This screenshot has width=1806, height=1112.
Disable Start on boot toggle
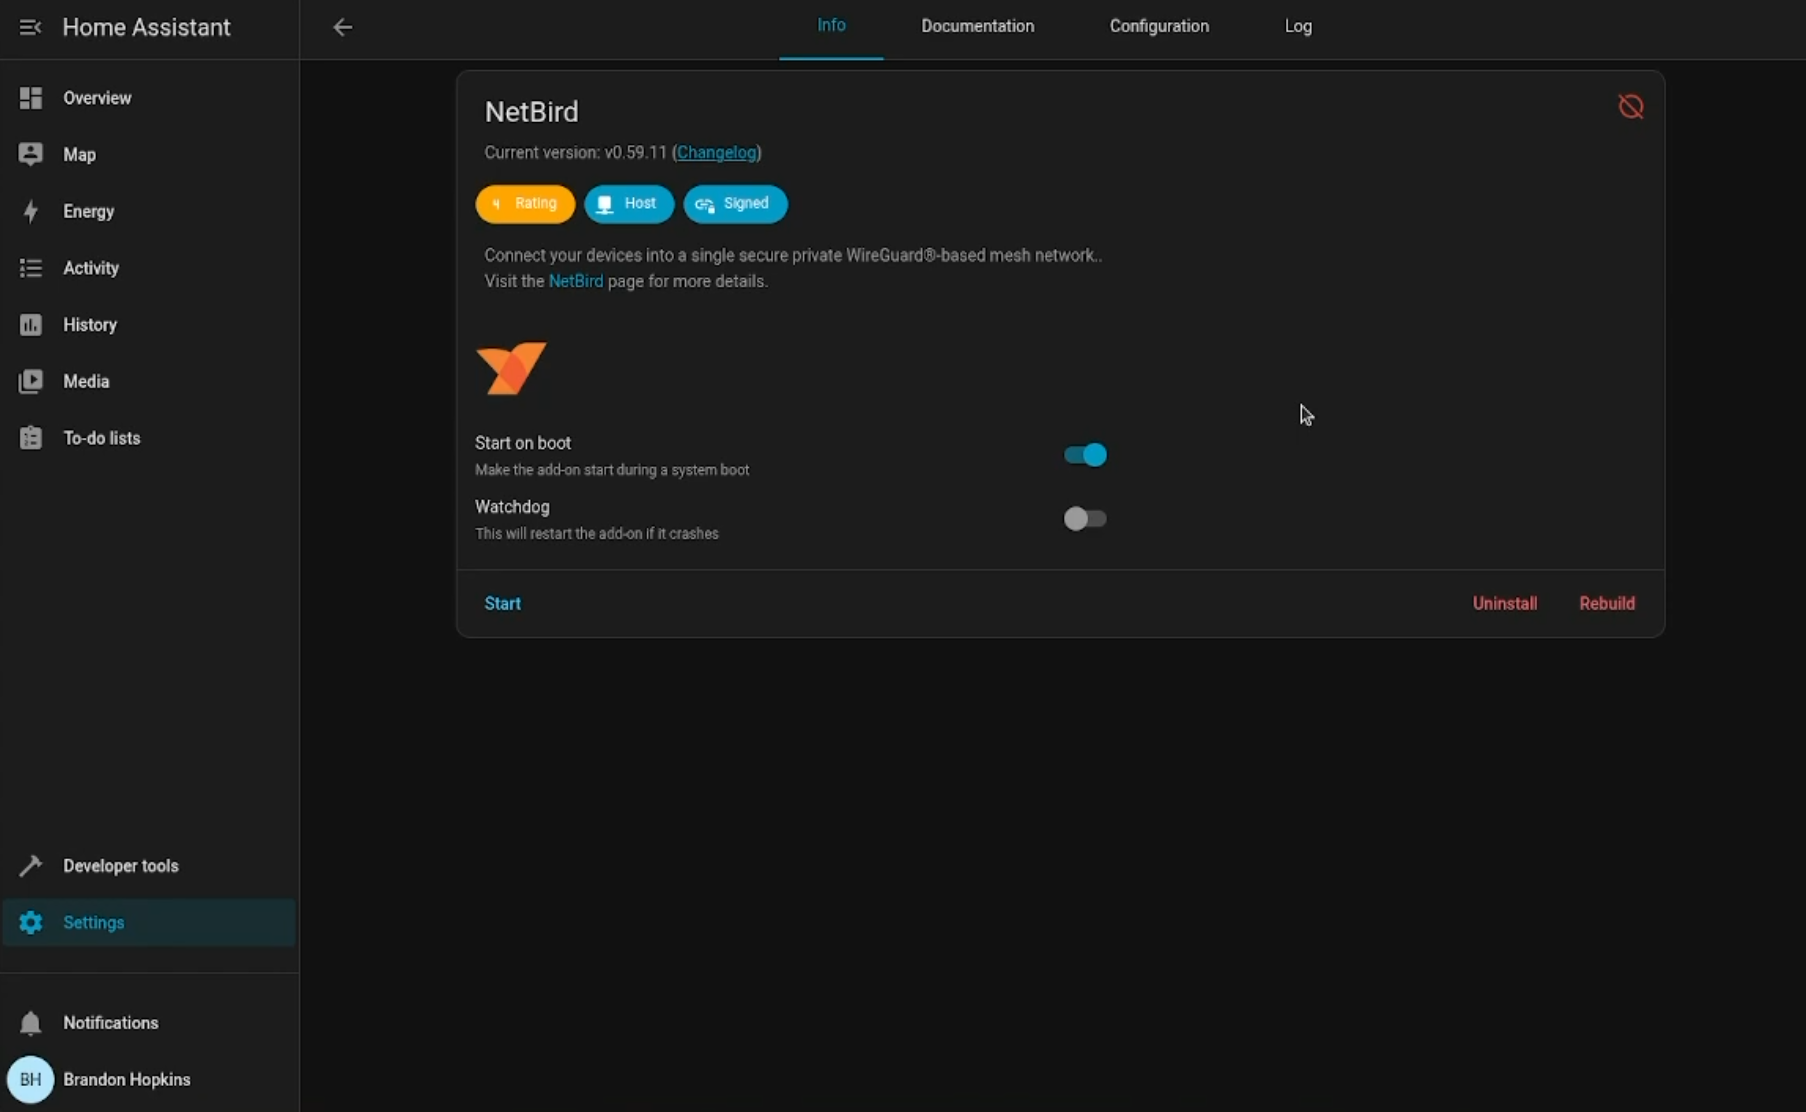point(1085,455)
